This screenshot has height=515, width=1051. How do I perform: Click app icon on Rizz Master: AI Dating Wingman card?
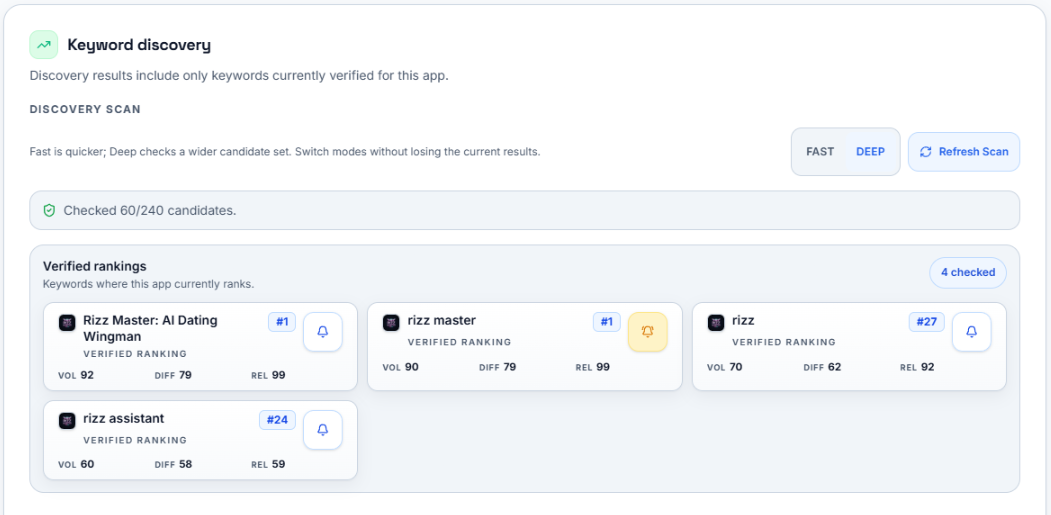(x=67, y=323)
